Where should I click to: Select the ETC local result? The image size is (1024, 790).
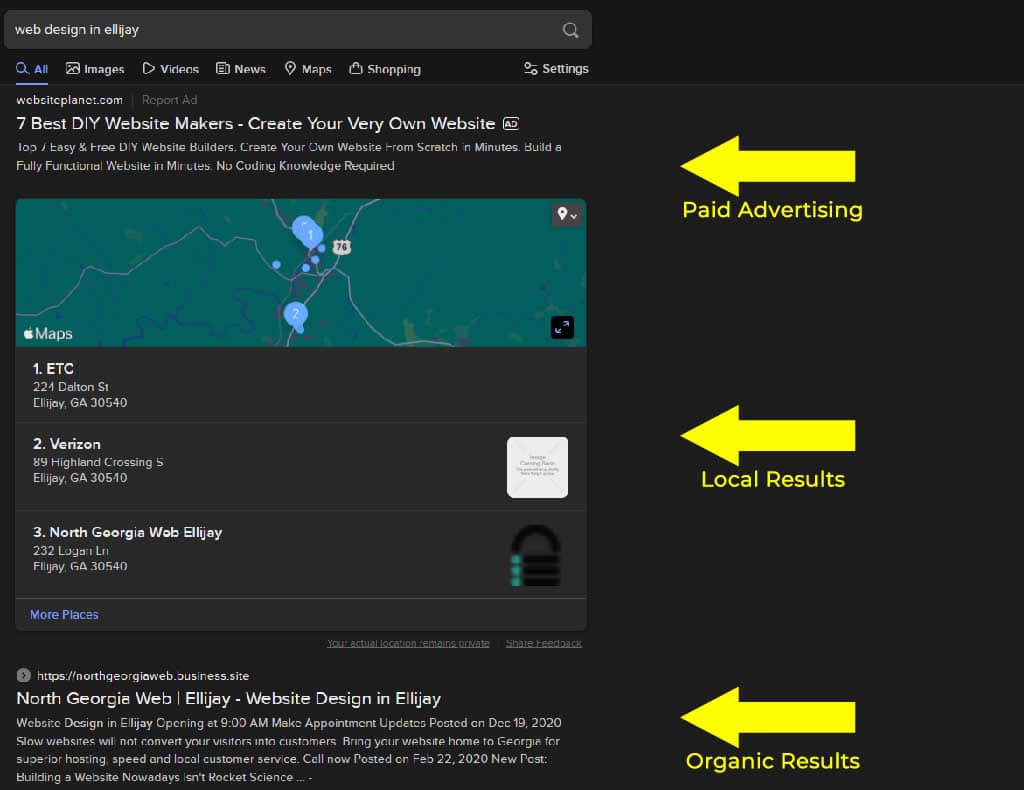[301, 385]
